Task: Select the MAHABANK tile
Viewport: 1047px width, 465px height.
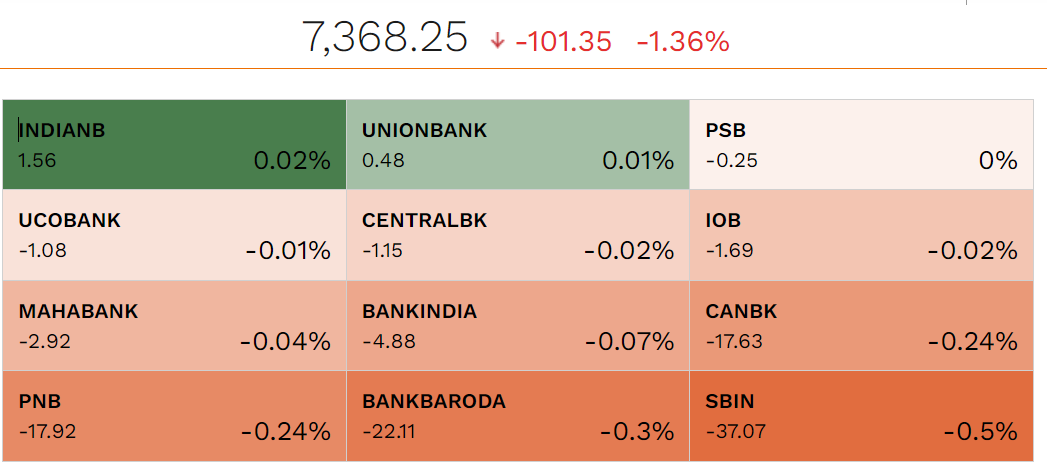Action: [x=174, y=325]
